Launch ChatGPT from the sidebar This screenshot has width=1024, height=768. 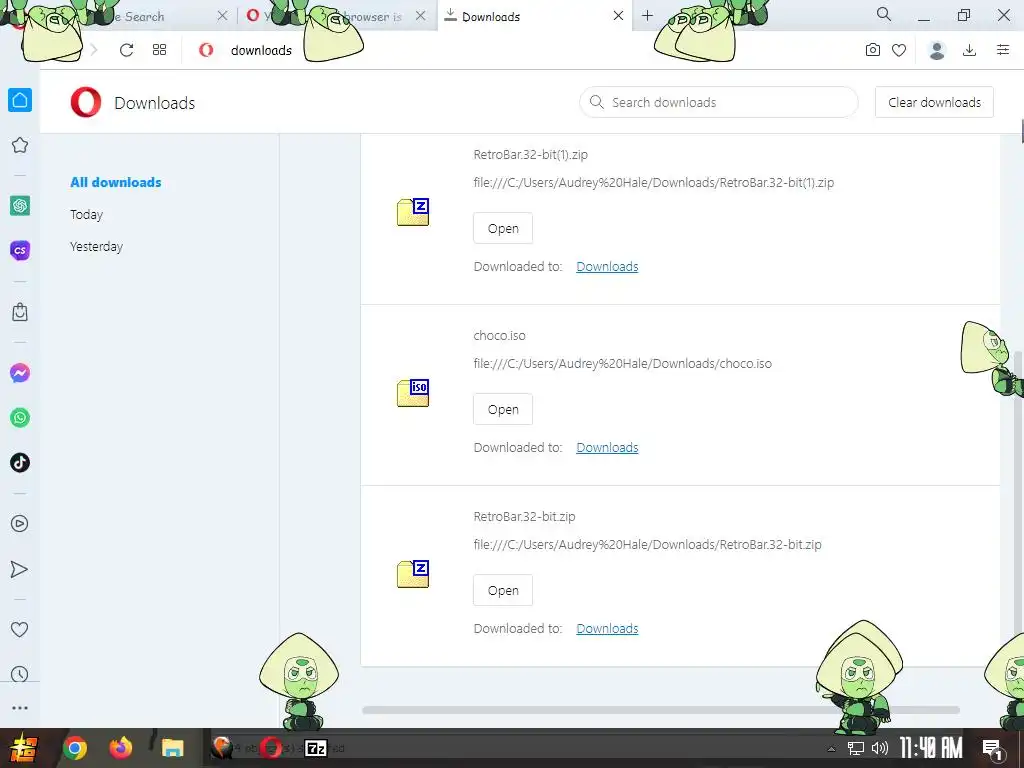click(x=20, y=206)
